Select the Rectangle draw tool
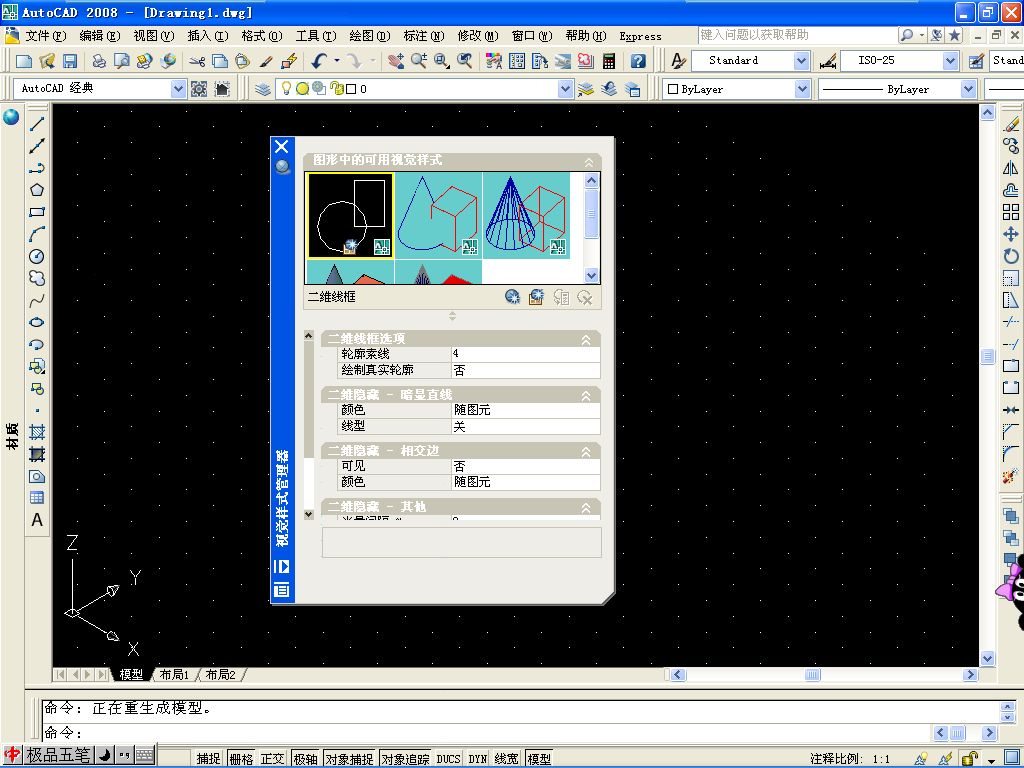This screenshot has width=1024, height=768. [x=37, y=212]
